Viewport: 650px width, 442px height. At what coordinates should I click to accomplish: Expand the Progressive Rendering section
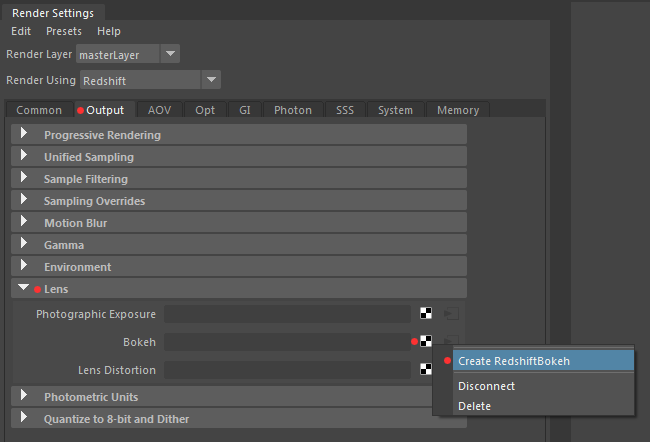(x=239, y=135)
